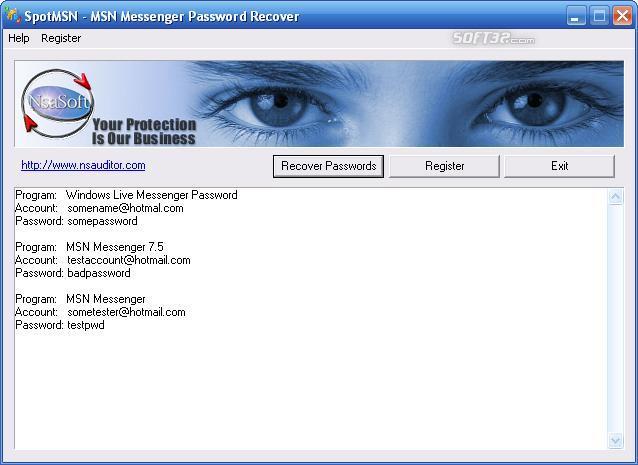Click the Exit button

point(559,166)
